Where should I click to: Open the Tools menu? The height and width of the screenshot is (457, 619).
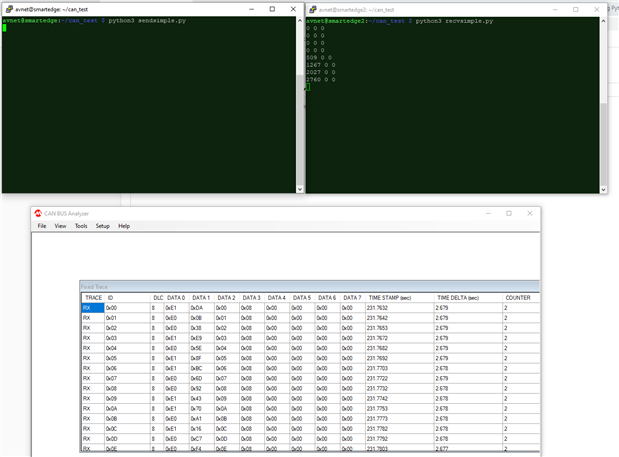click(x=81, y=226)
